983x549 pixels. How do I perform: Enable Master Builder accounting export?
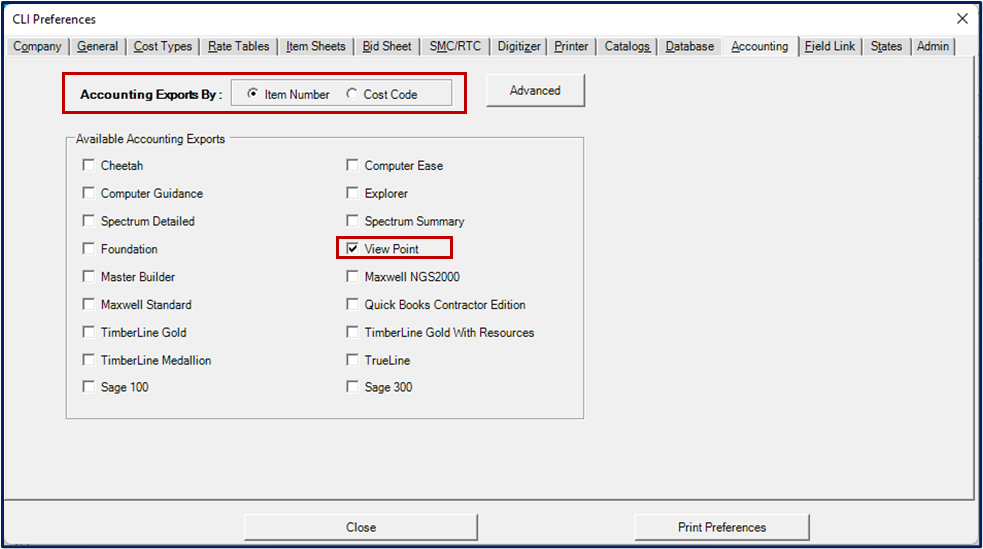(x=88, y=276)
